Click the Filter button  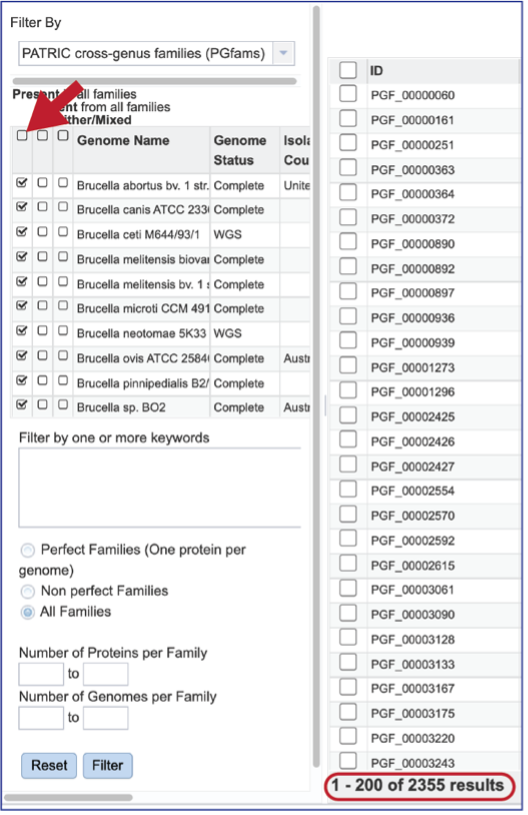coord(108,766)
